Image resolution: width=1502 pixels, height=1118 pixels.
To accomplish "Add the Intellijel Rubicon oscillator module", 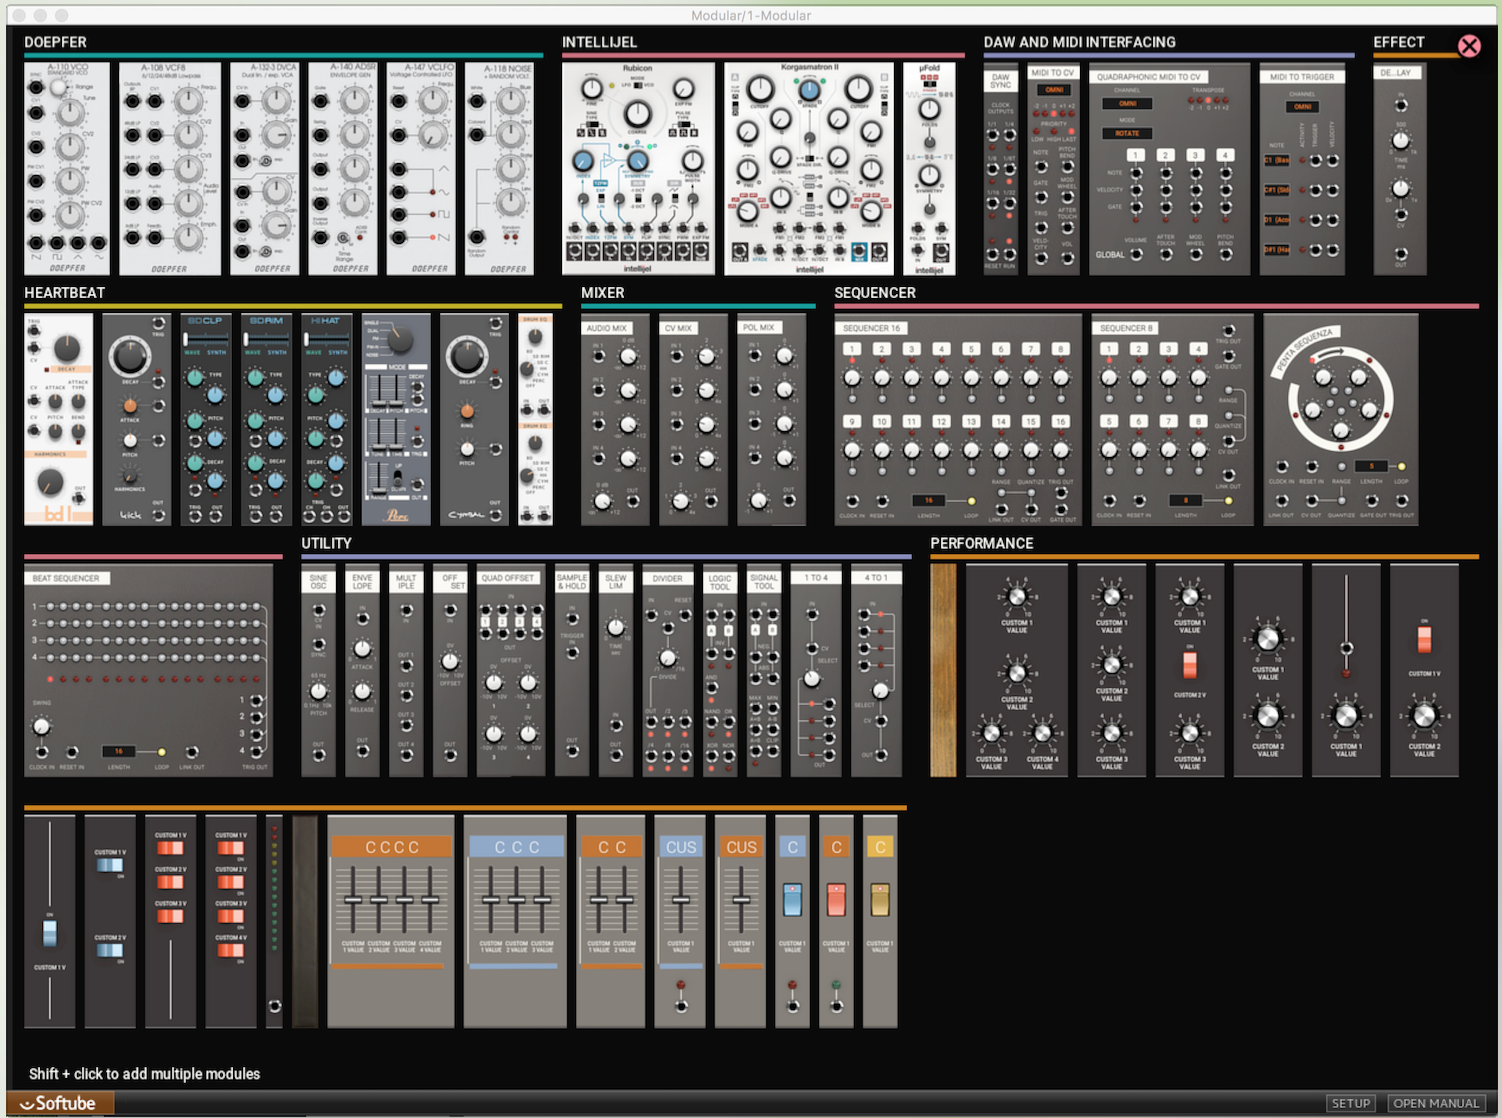I will [x=638, y=168].
